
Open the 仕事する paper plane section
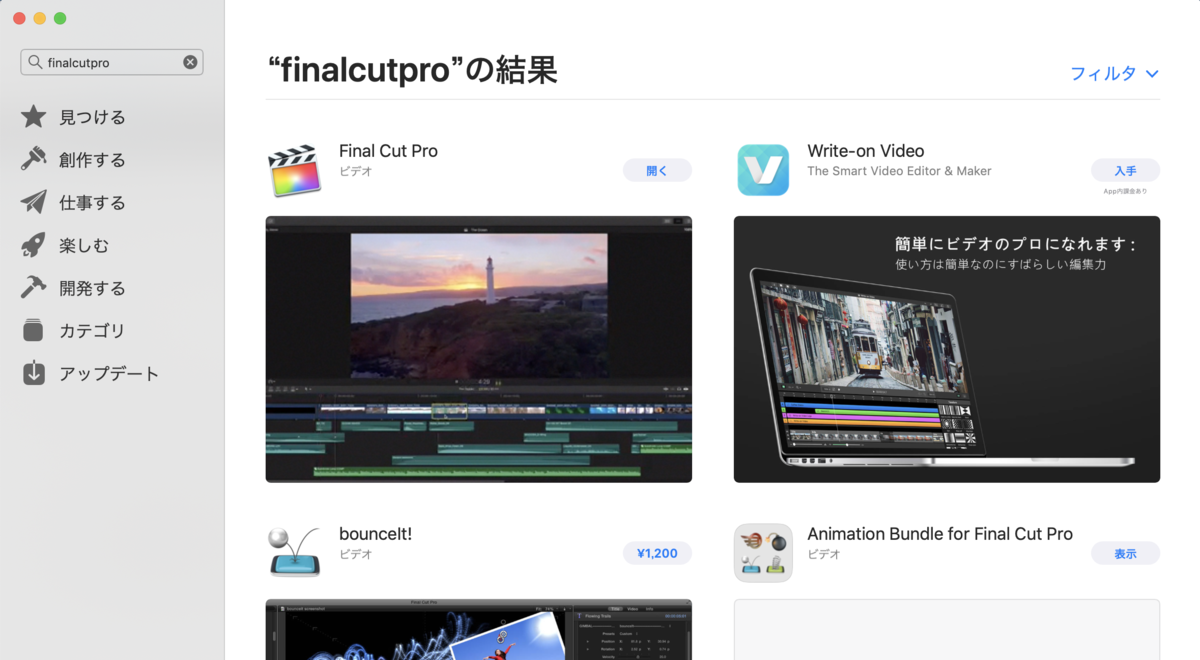click(x=33, y=202)
